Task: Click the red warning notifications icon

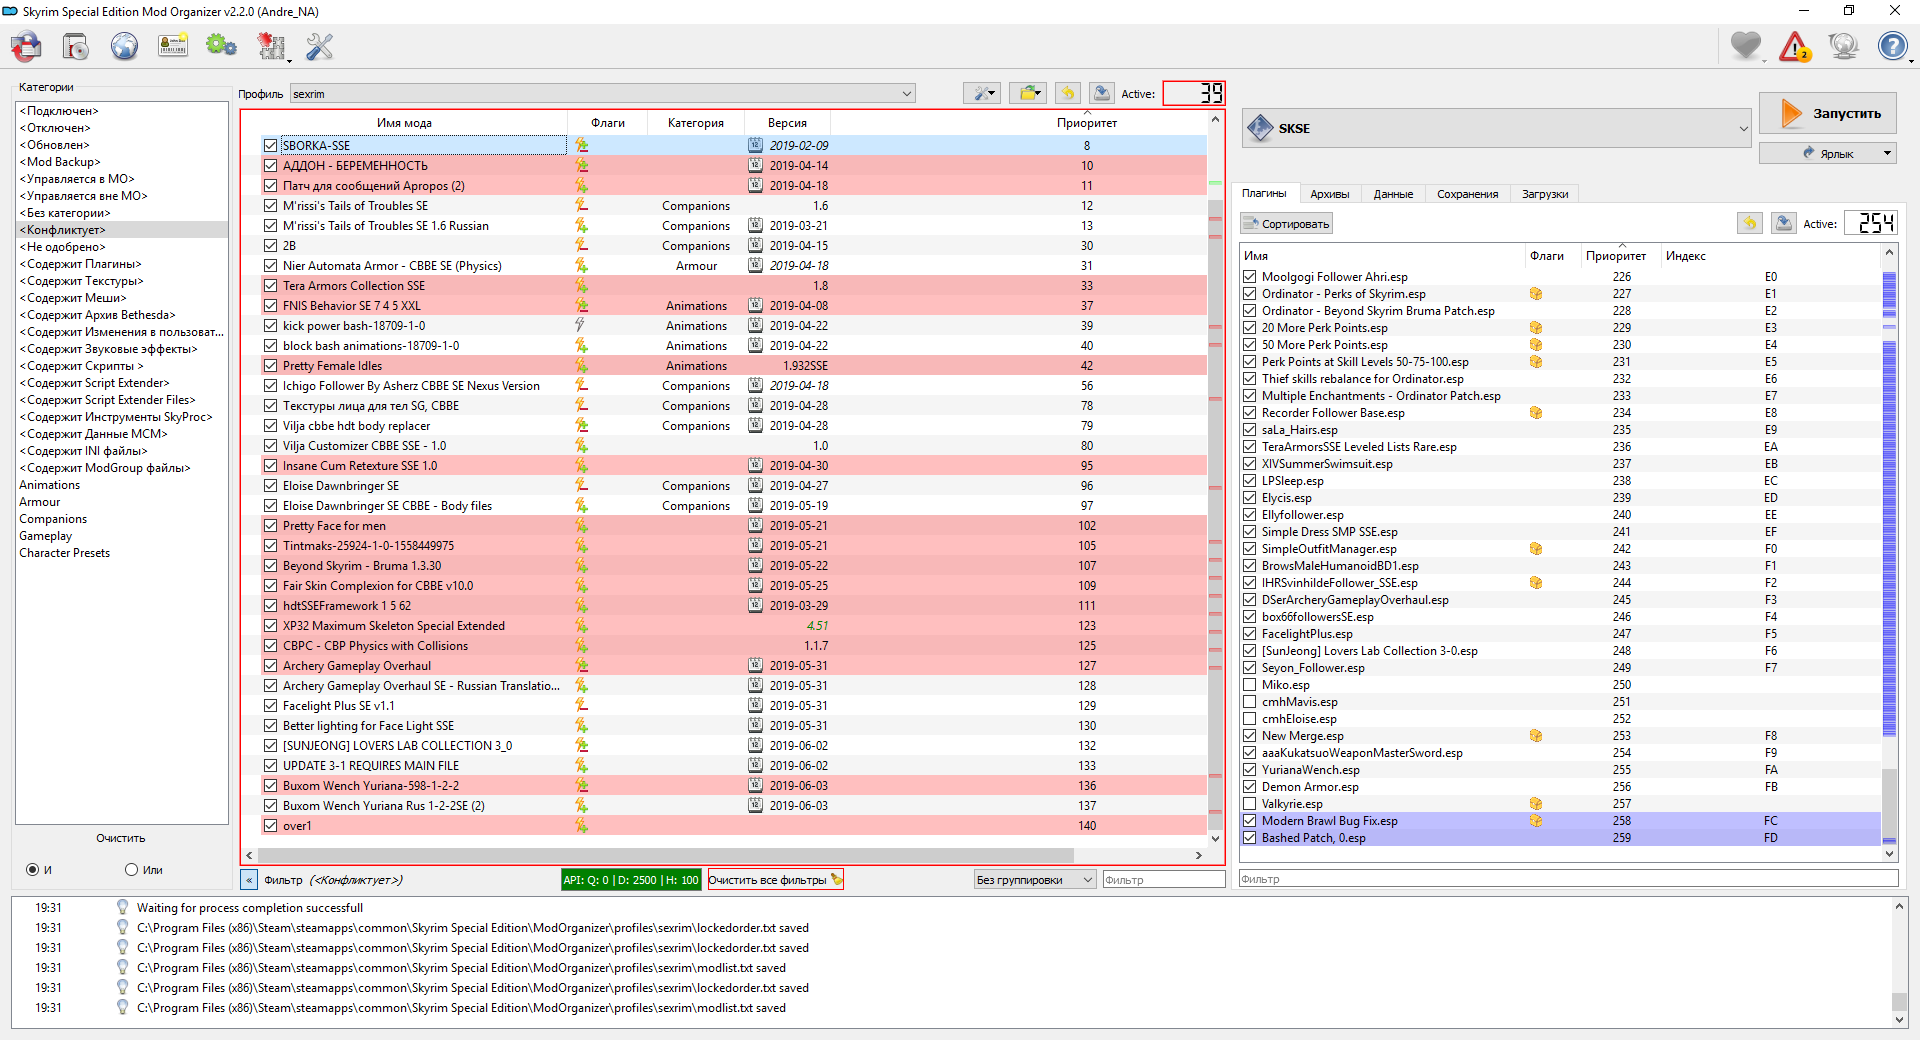Action: pos(1795,47)
